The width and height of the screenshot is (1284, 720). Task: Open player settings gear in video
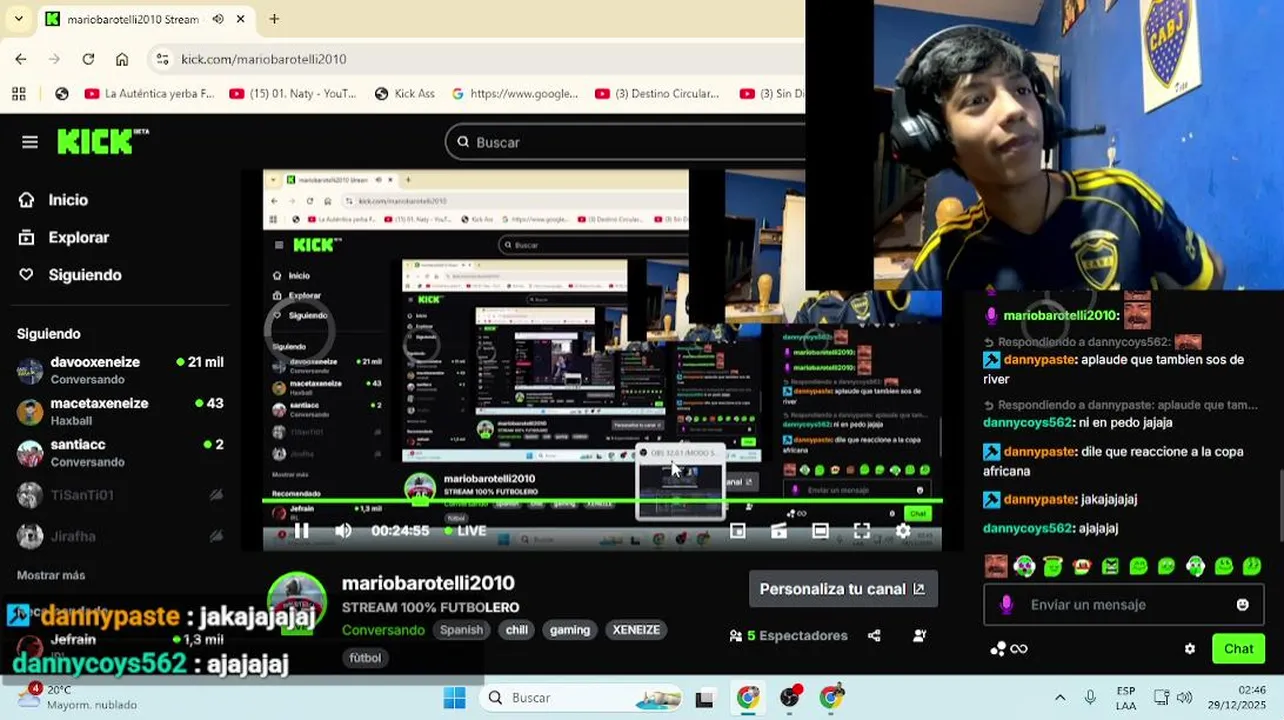click(x=903, y=531)
